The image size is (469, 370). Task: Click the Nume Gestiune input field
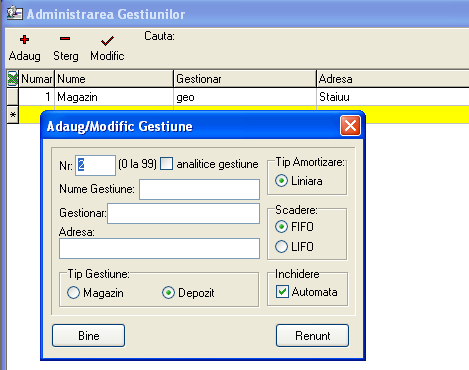tap(199, 189)
